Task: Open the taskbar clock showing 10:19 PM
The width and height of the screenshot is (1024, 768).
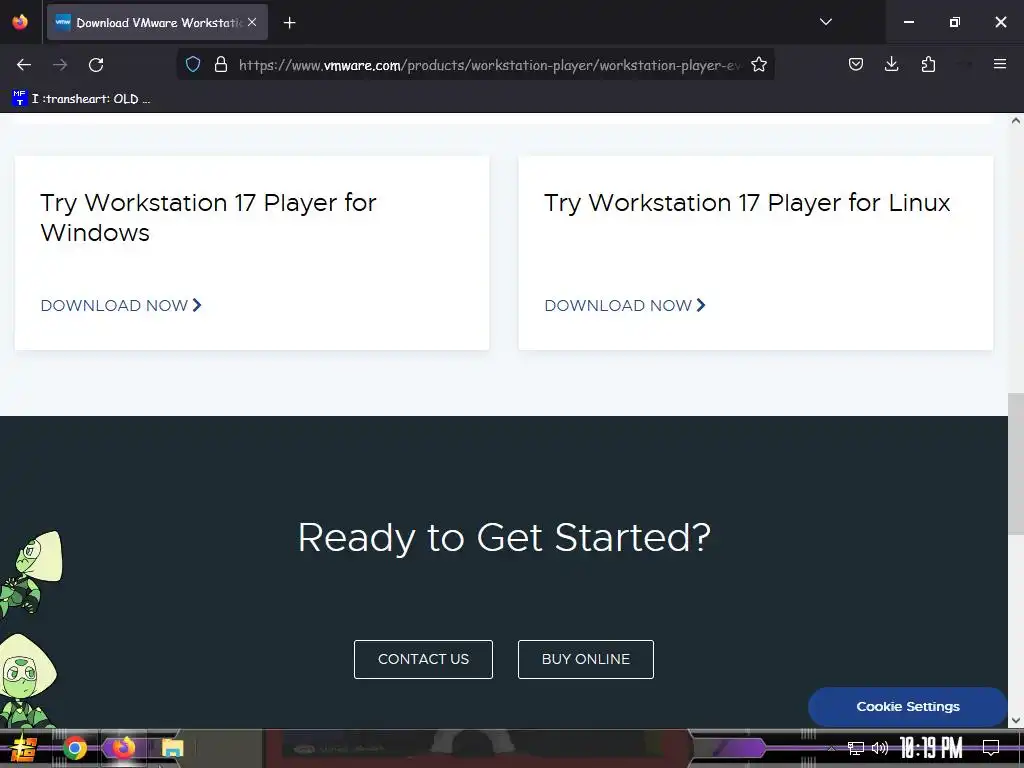Action: pos(931,748)
